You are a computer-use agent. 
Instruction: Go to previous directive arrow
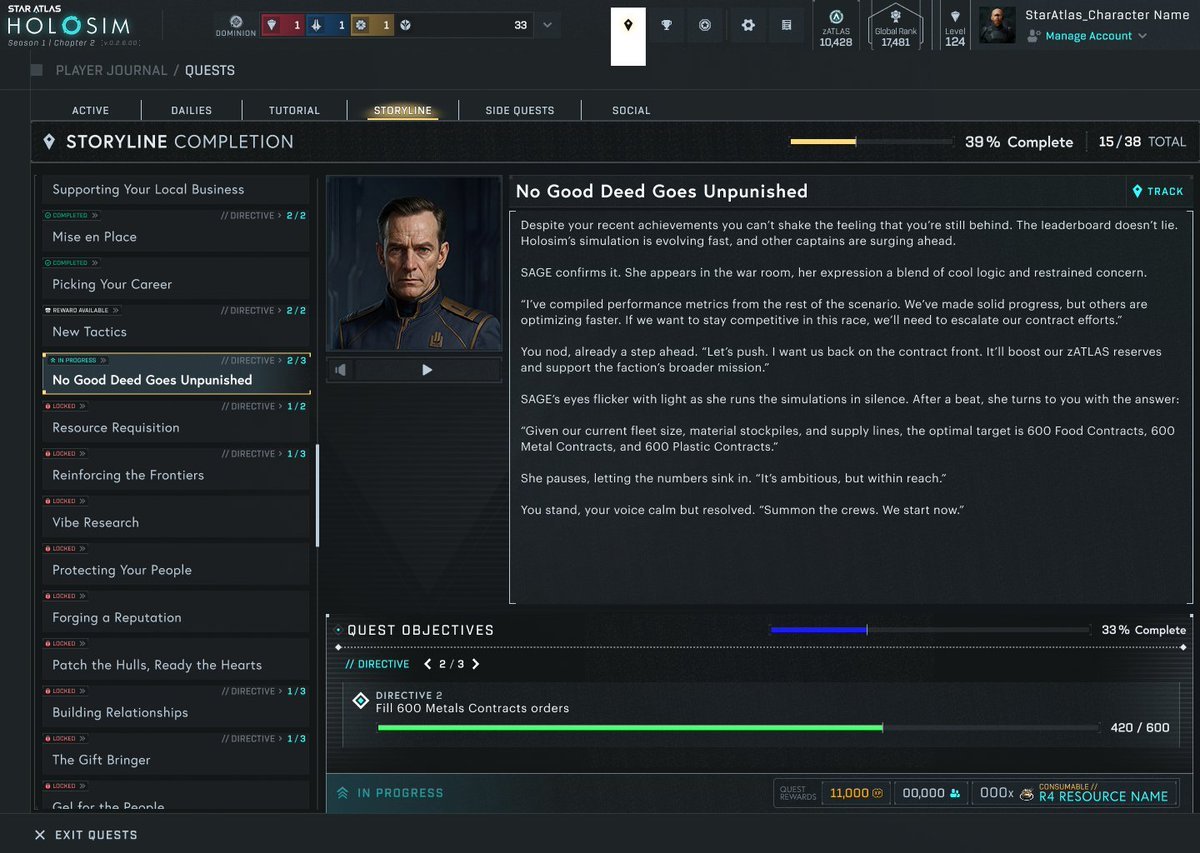pos(428,664)
